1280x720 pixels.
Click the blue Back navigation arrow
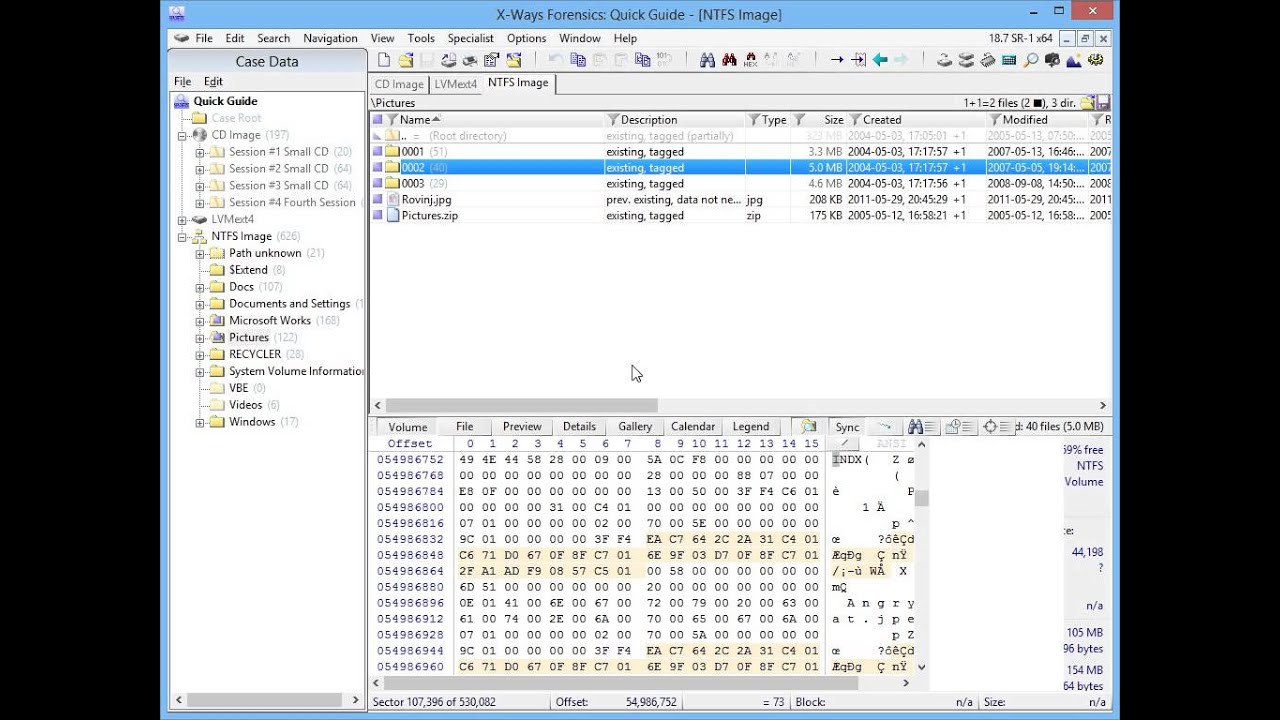[x=880, y=60]
